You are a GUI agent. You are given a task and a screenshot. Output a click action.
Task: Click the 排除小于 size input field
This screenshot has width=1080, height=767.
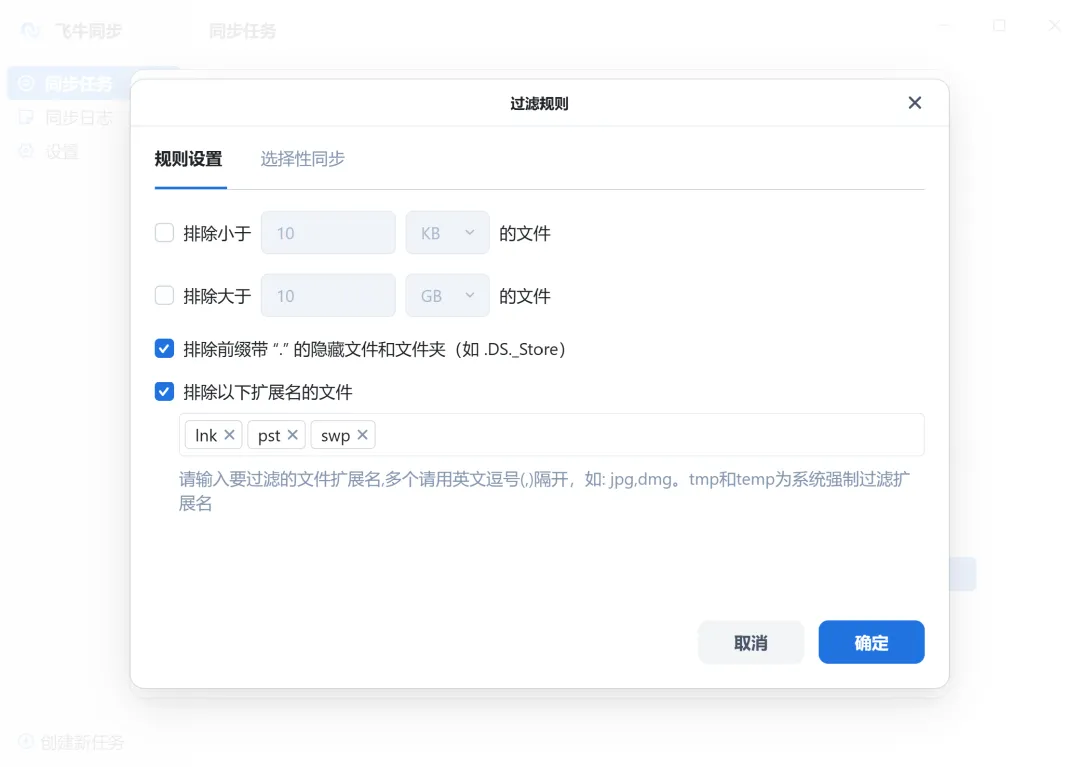point(328,233)
